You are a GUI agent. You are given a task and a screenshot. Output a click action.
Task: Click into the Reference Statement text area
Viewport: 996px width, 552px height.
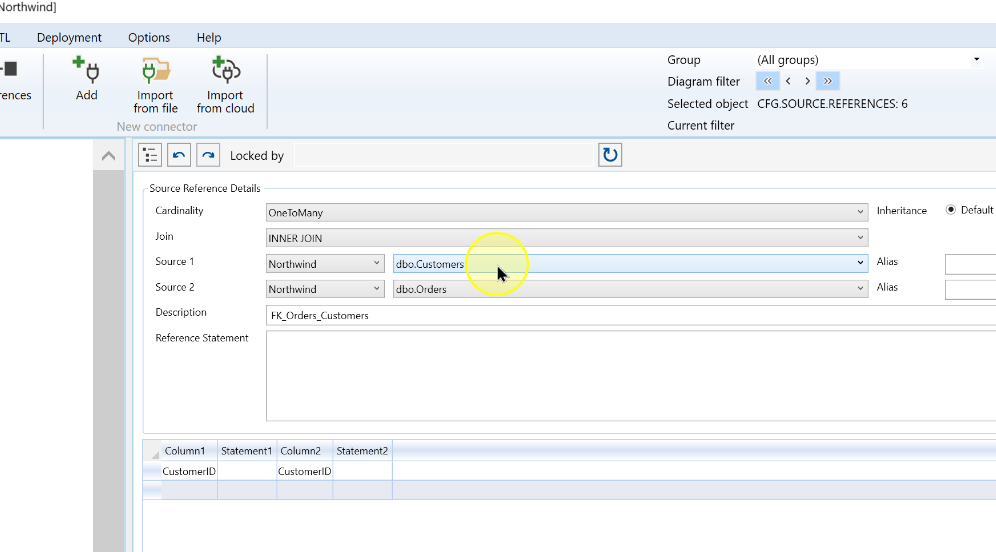tap(631, 376)
